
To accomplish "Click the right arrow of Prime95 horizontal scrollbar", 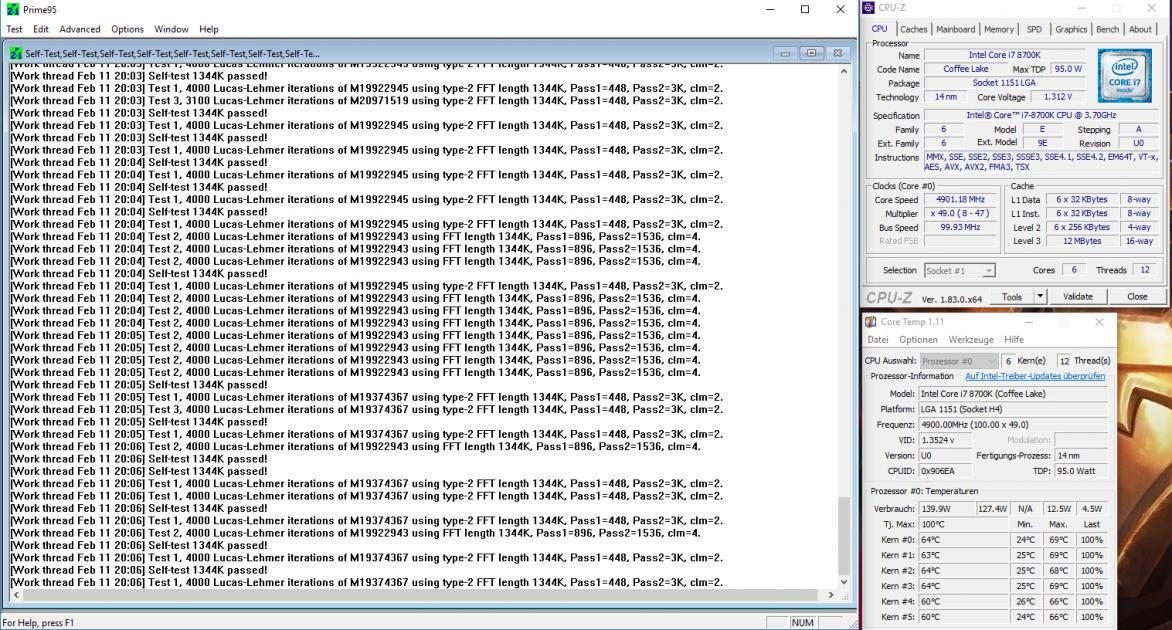I will pos(830,596).
